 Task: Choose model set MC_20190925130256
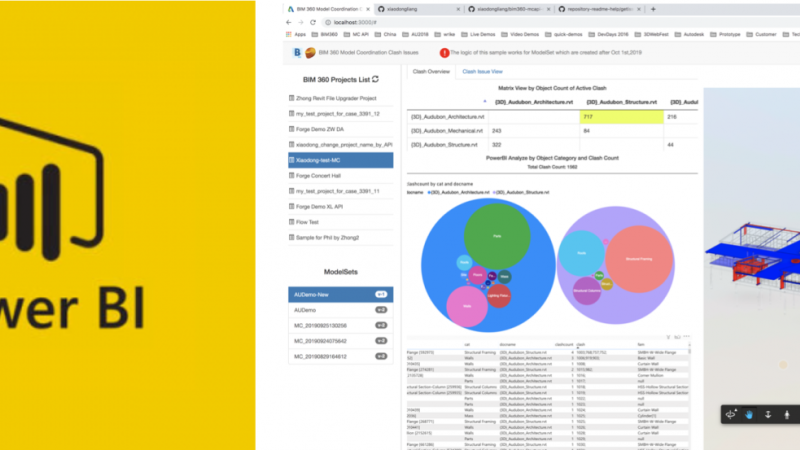341,326
